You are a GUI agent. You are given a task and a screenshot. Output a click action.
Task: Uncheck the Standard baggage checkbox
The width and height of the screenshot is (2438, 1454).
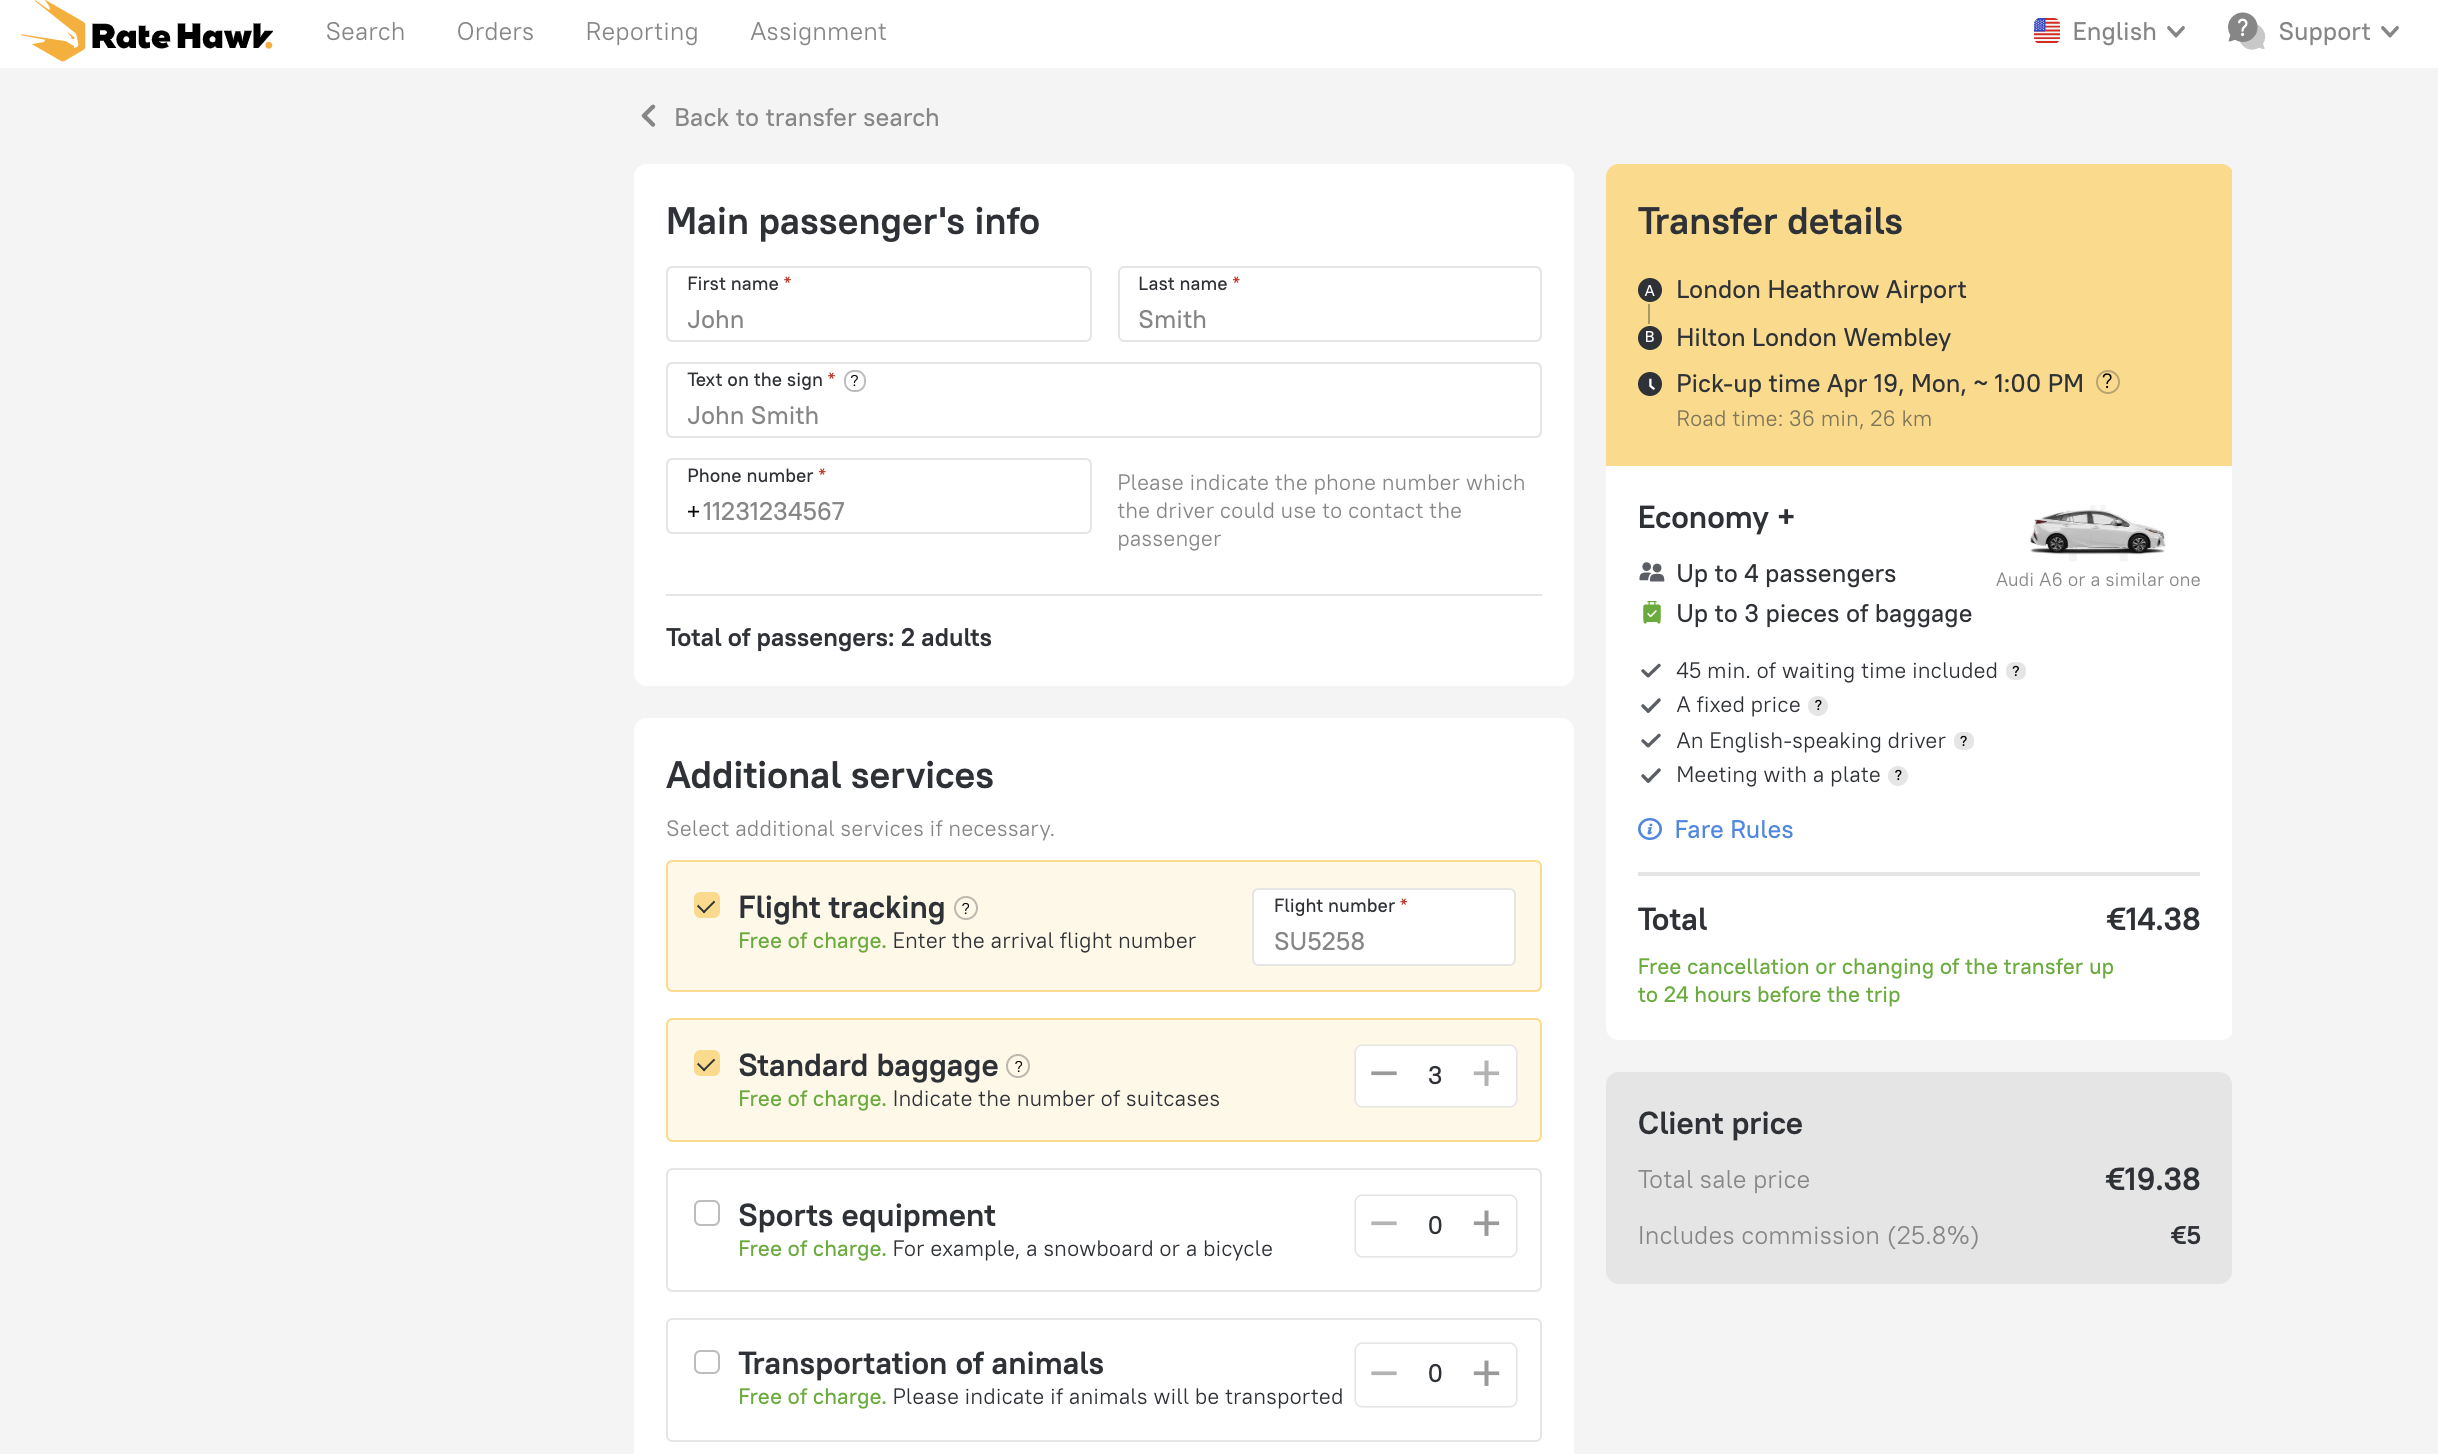tap(707, 1063)
